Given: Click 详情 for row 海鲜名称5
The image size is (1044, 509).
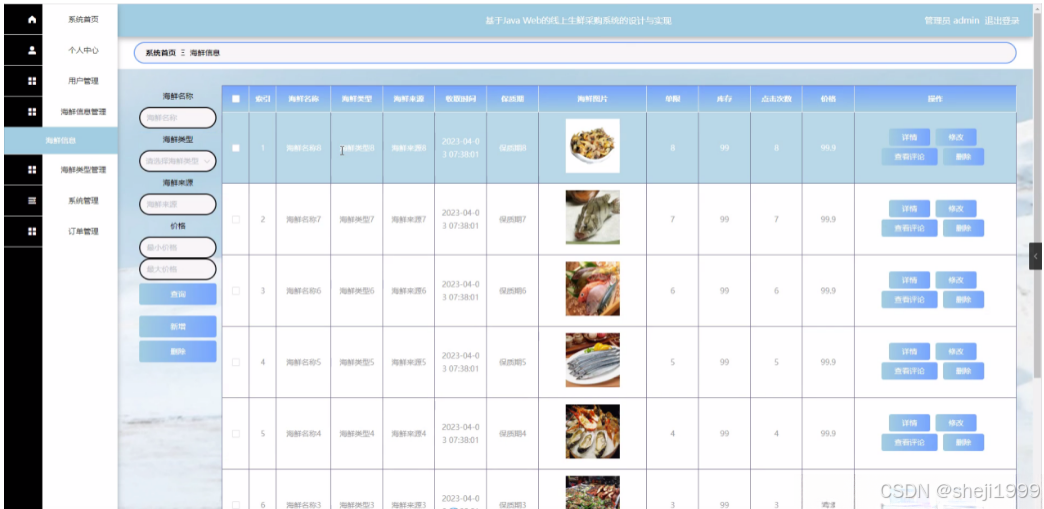Looking at the screenshot, I should tap(909, 351).
